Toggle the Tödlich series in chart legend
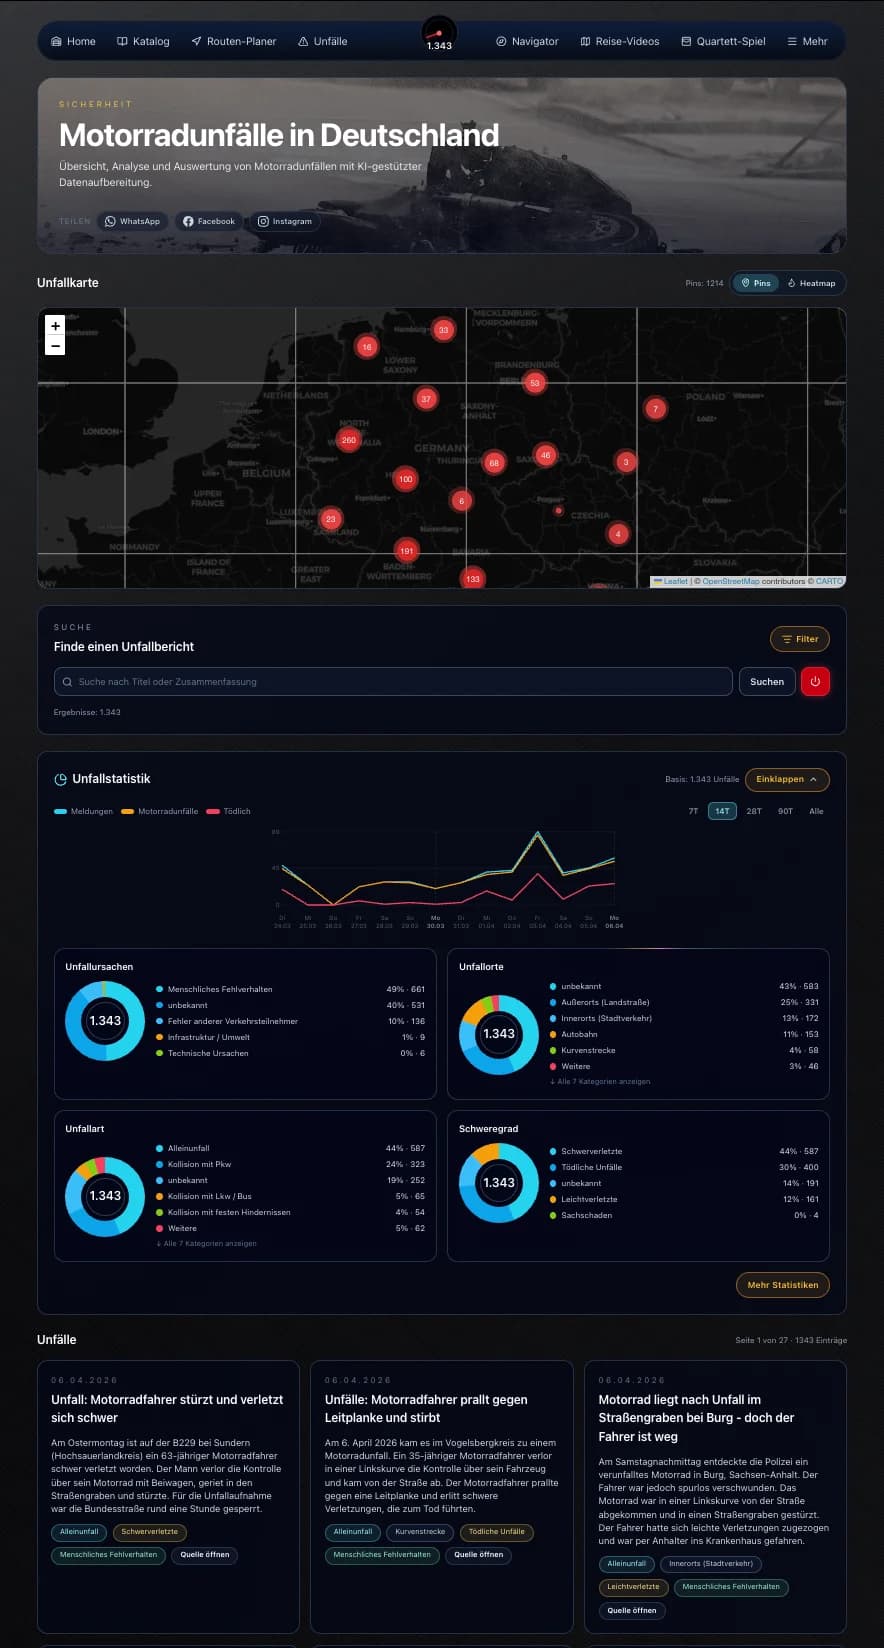The height and width of the screenshot is (1648, 884). (229, 811)
